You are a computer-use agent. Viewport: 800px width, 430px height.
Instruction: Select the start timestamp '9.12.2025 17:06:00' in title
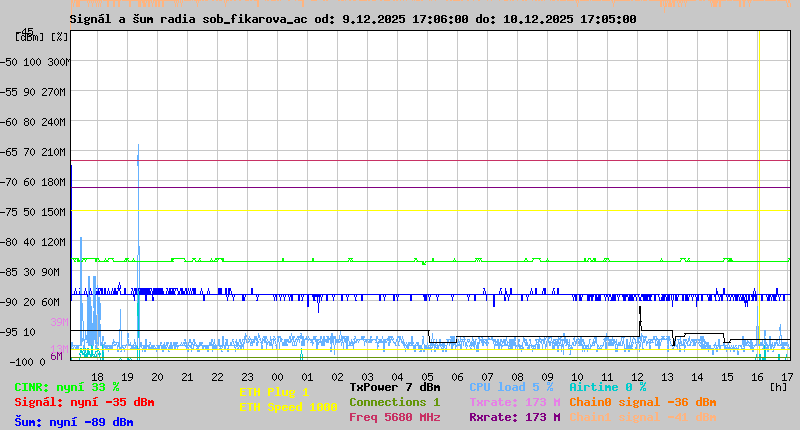(x=405, y=19)
